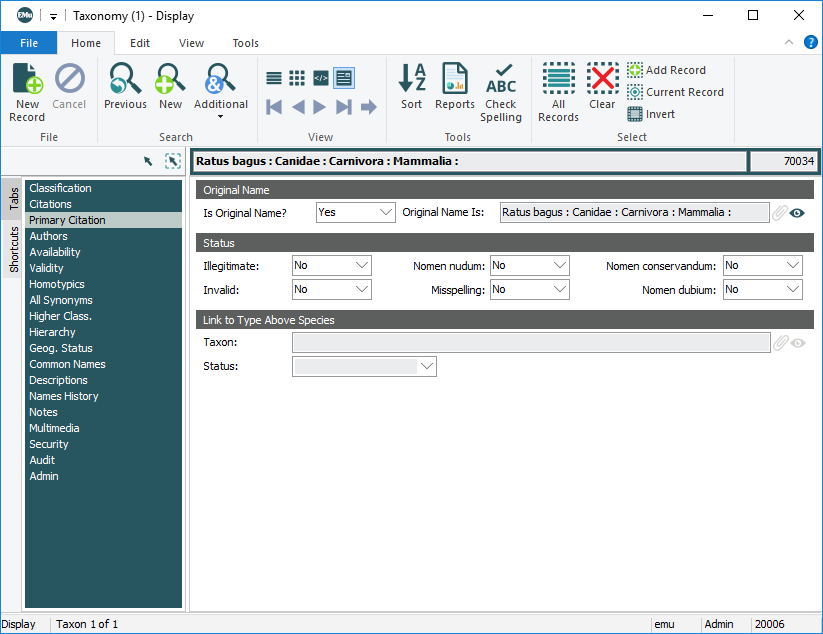Screen dimensions: 823x634
Task: Switch to the Edit ribbon tab
Action: coord(140,43)
